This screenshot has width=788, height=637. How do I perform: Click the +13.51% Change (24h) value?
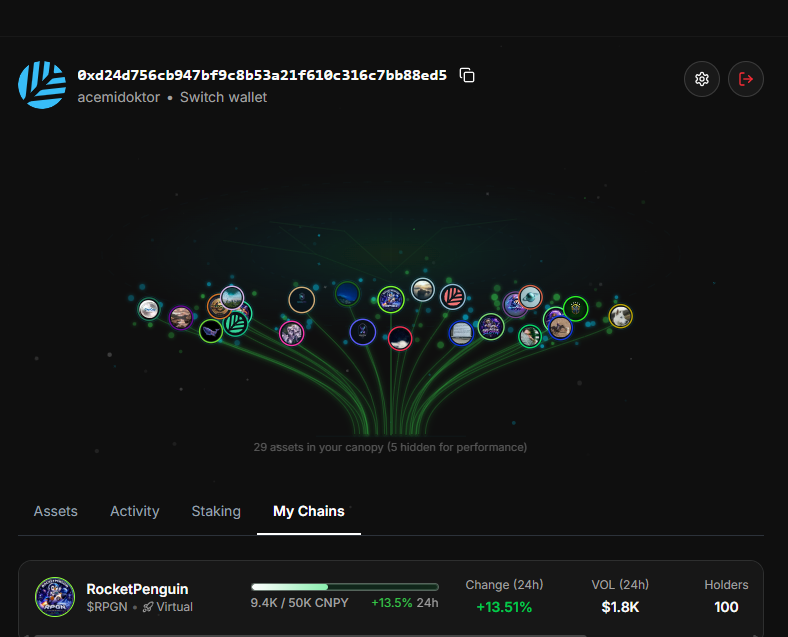tap(504, 607)
